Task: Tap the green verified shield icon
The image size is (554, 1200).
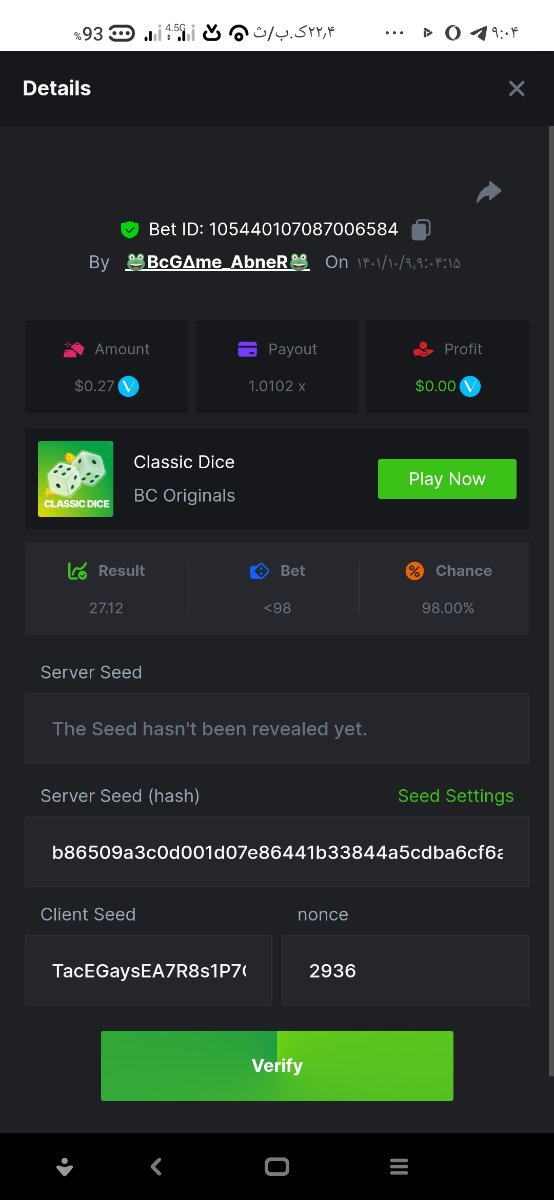Action: coord(129,230)
